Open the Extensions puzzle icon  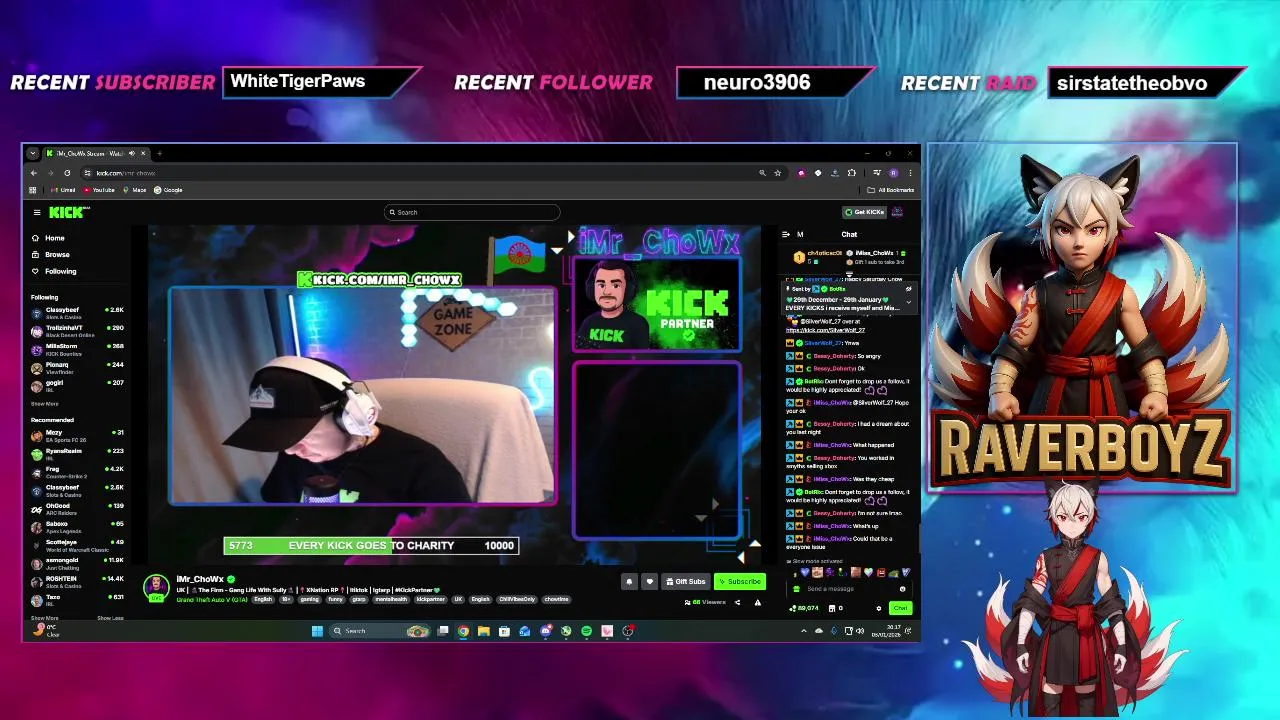(852, 173)
